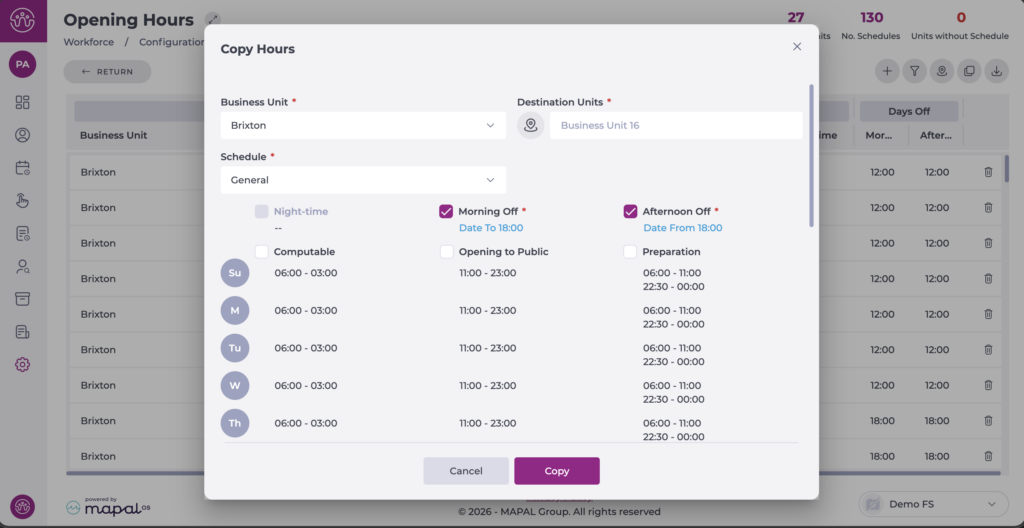Image resolution: width=1024 pixels, height=528 pixels.
Task: Click the dashboard grid icon in sidebar
Action: point(22,102)
